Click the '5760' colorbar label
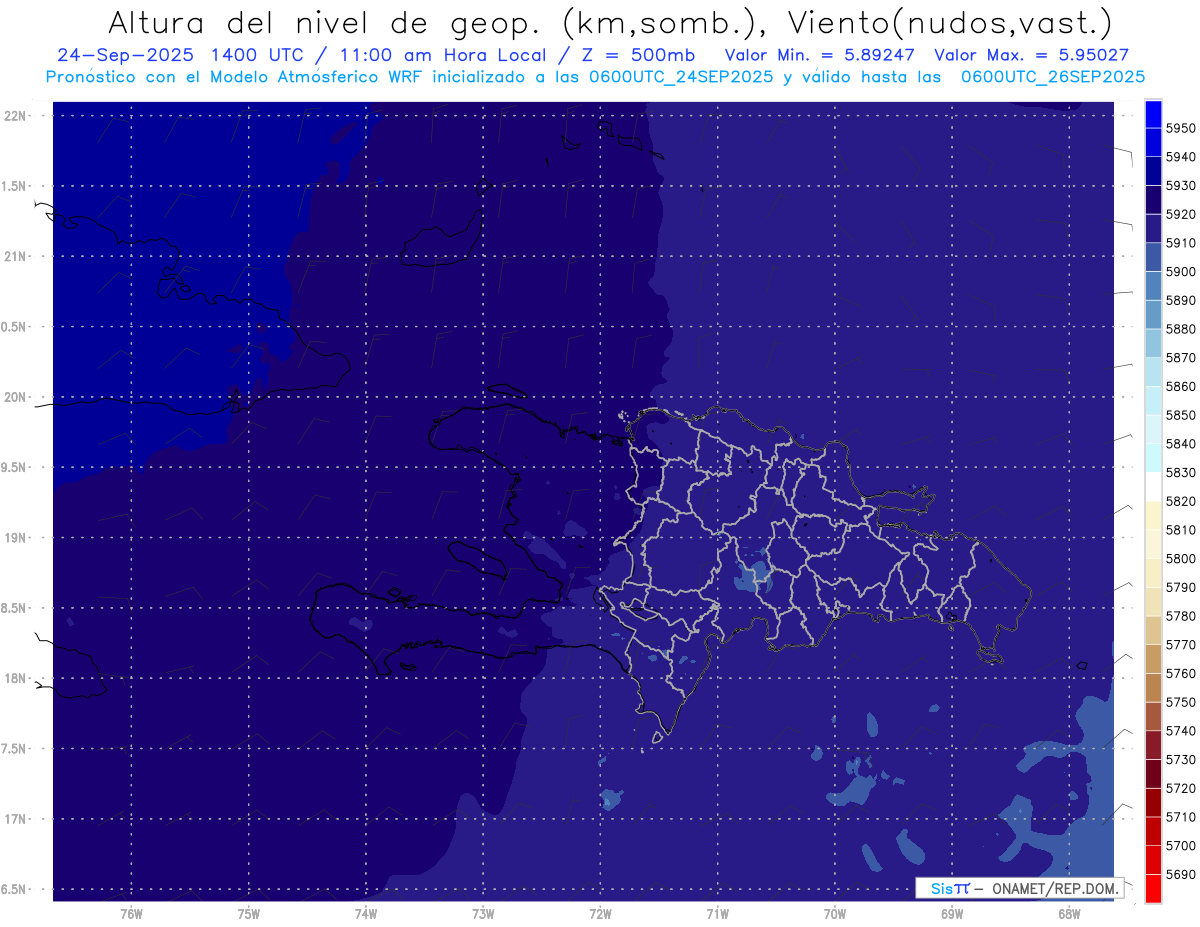The image size is (1200, 927). tap(1181, 673)
